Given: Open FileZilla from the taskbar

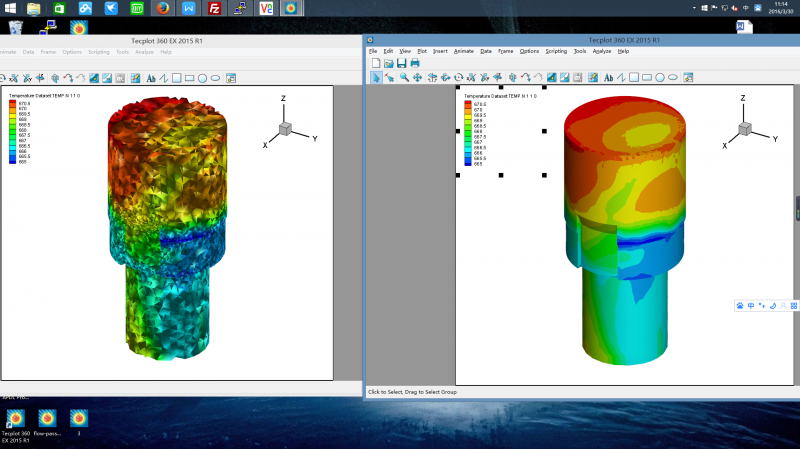Looking at the screenshot, I should point(214,9).
